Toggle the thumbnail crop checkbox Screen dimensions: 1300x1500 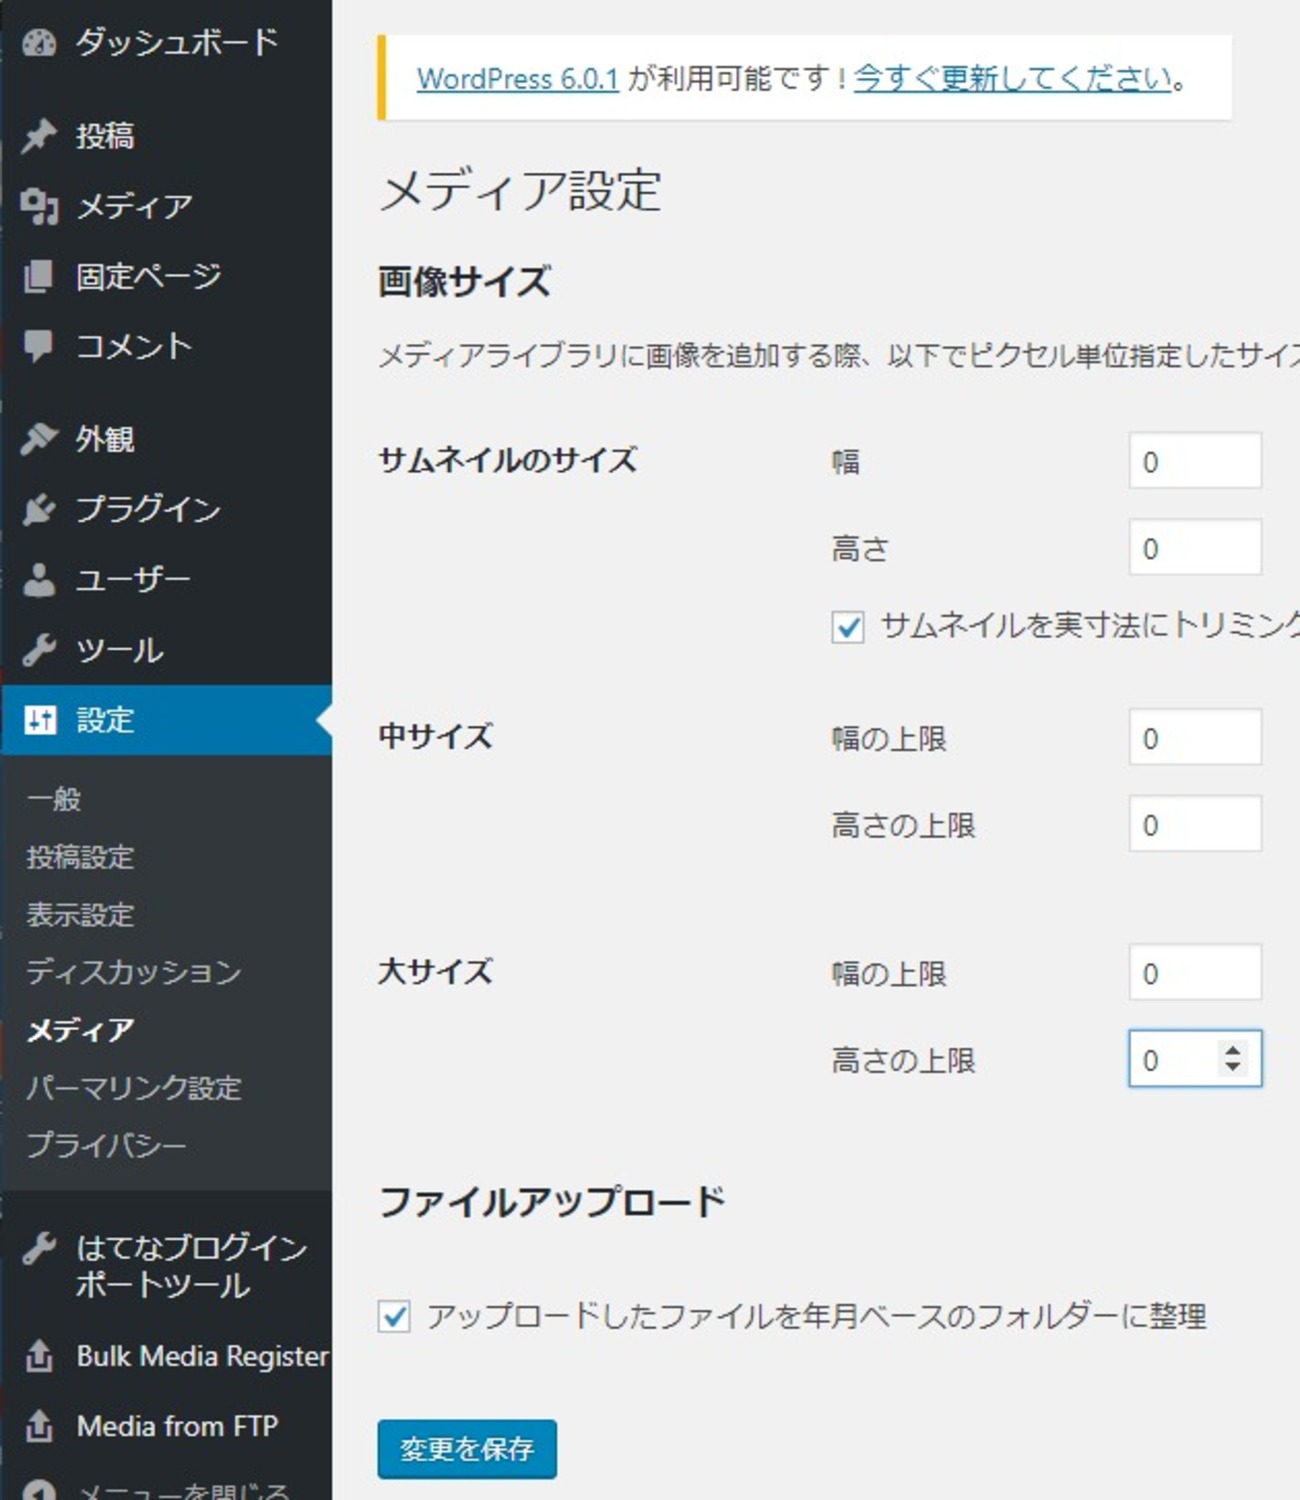coord(848,627)
